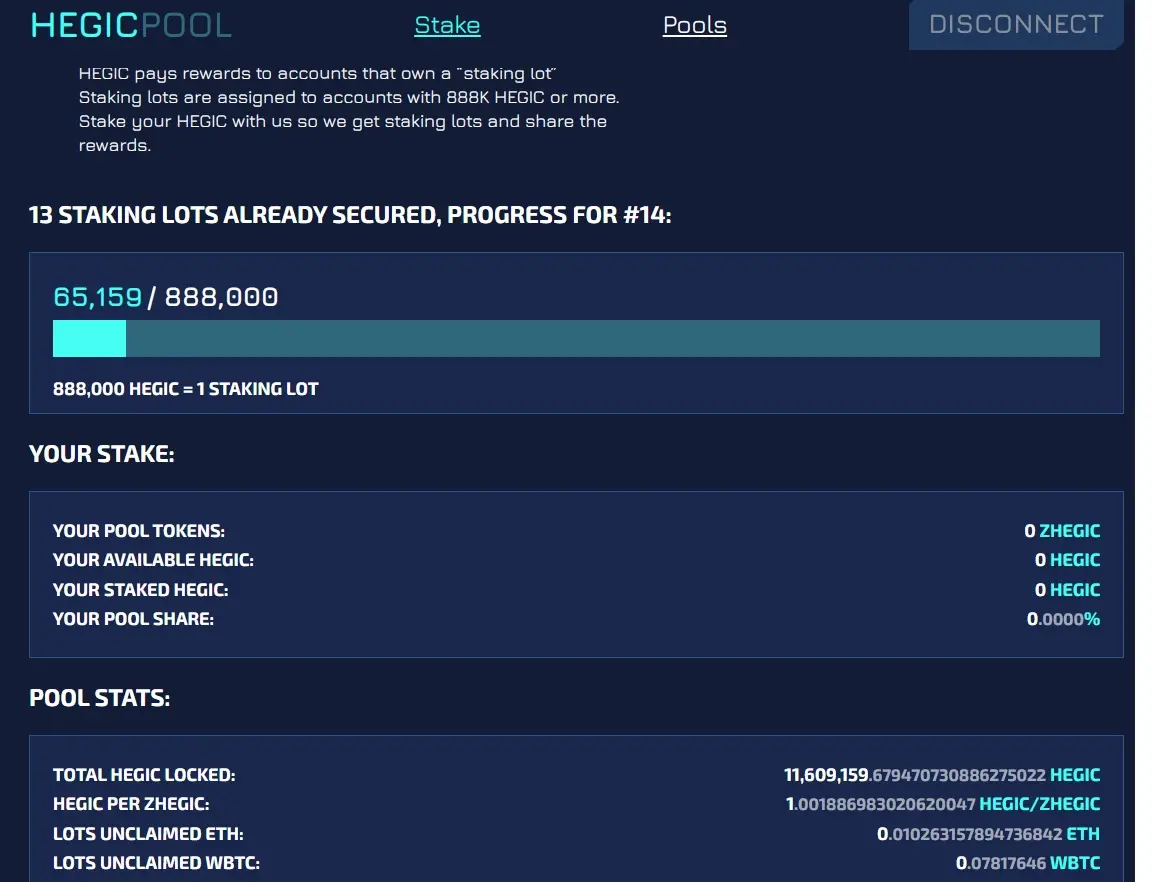Click the LOTS UNCLAIMED ETH label

(148, 834)
